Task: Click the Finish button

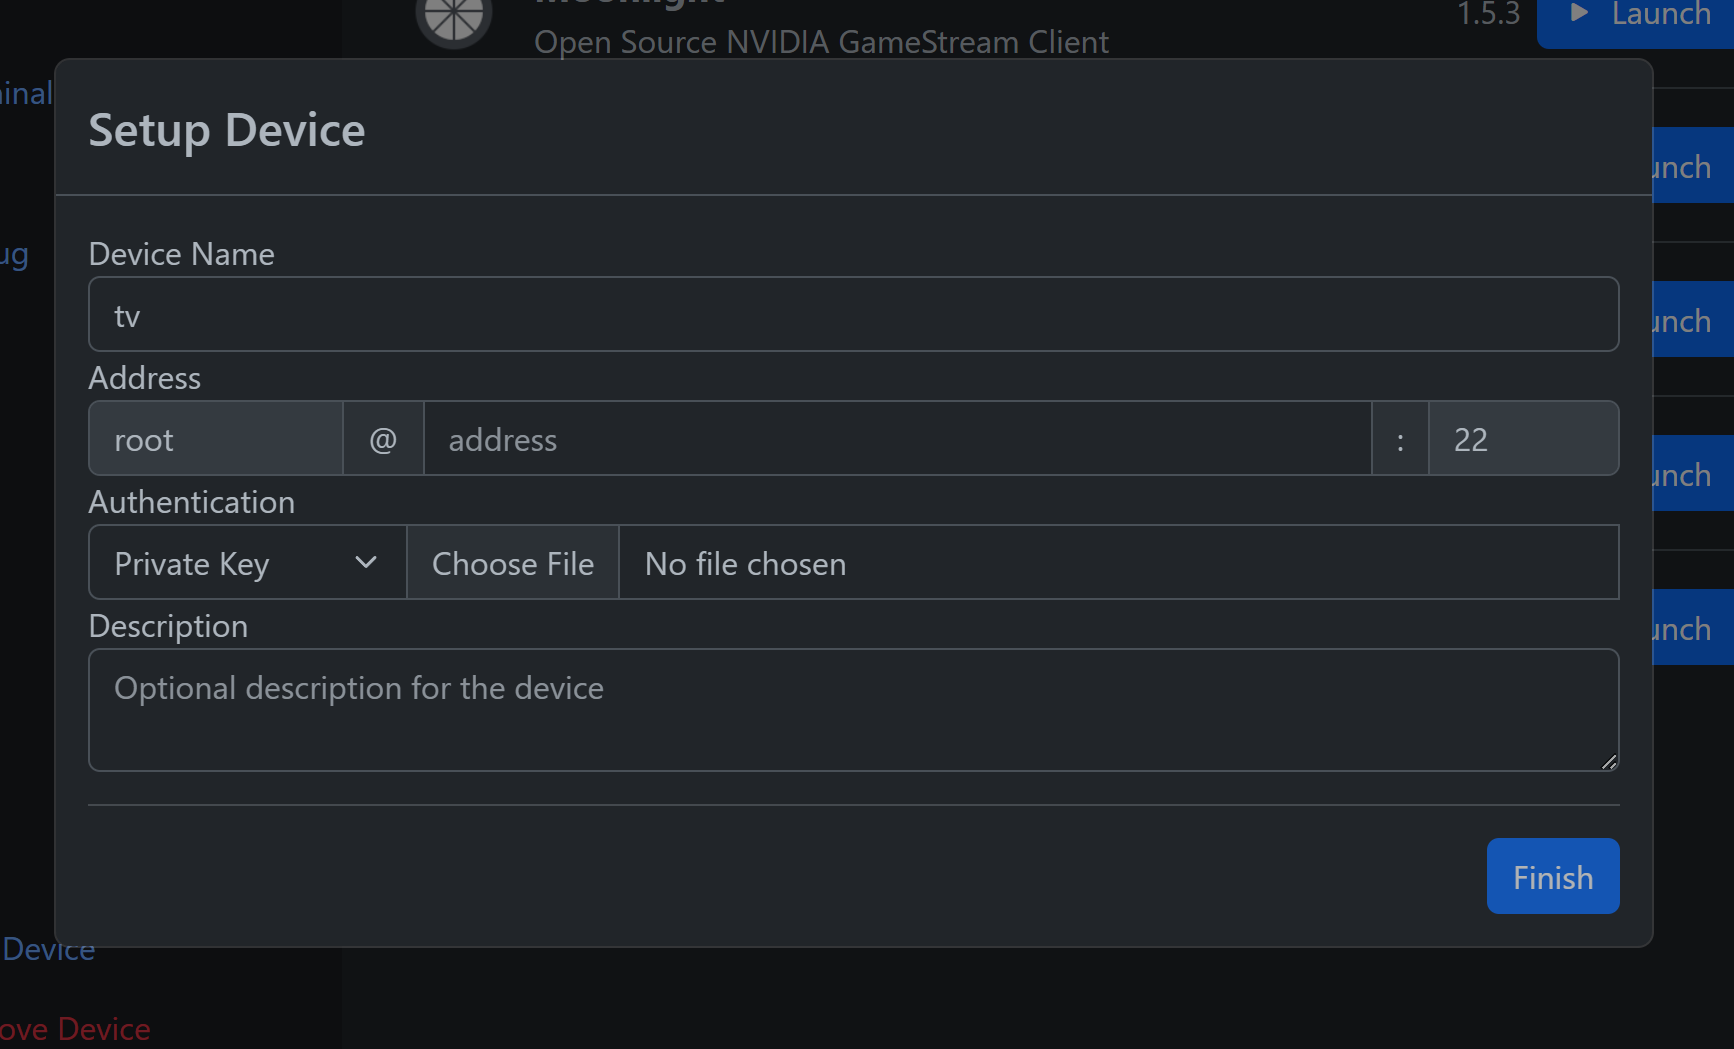Action: [x=1552, y=876]
